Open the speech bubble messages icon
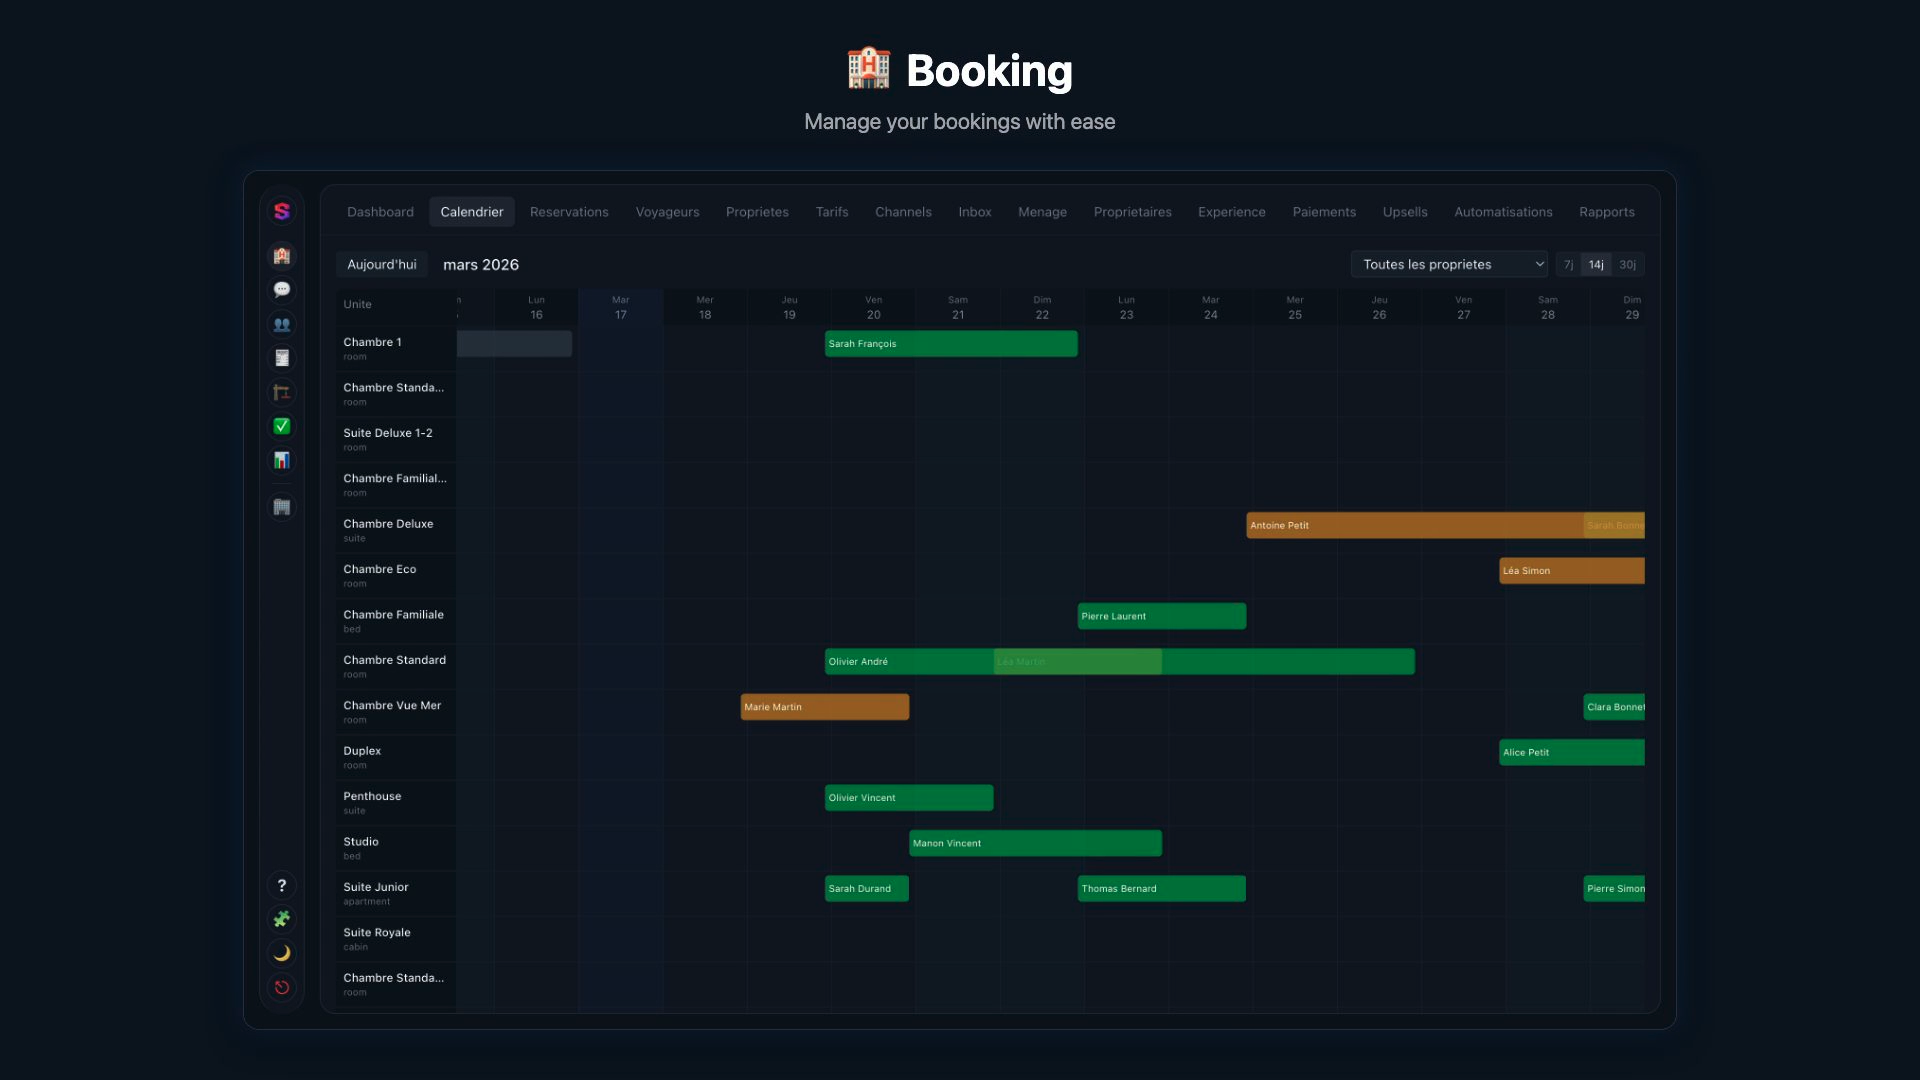 [282, 290]
